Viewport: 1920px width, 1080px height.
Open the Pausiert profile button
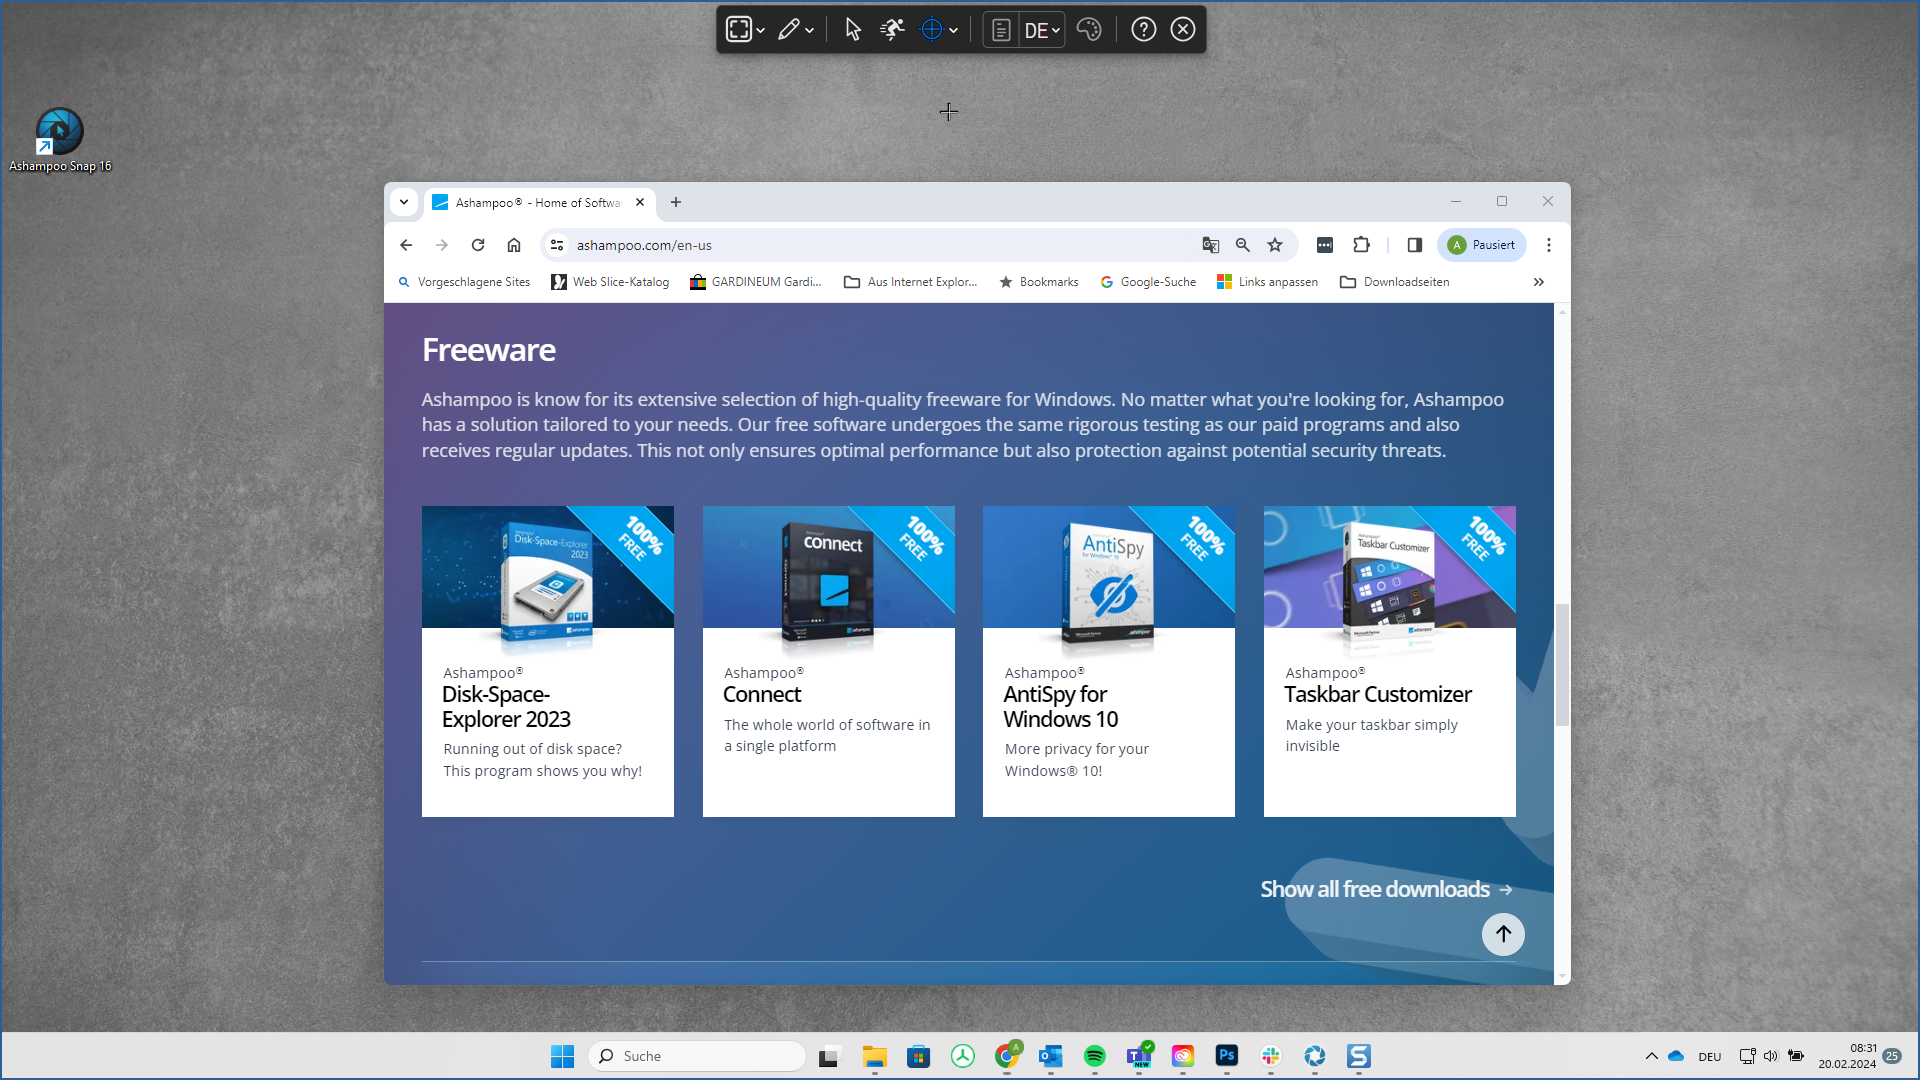click(x=1482, y=245)
